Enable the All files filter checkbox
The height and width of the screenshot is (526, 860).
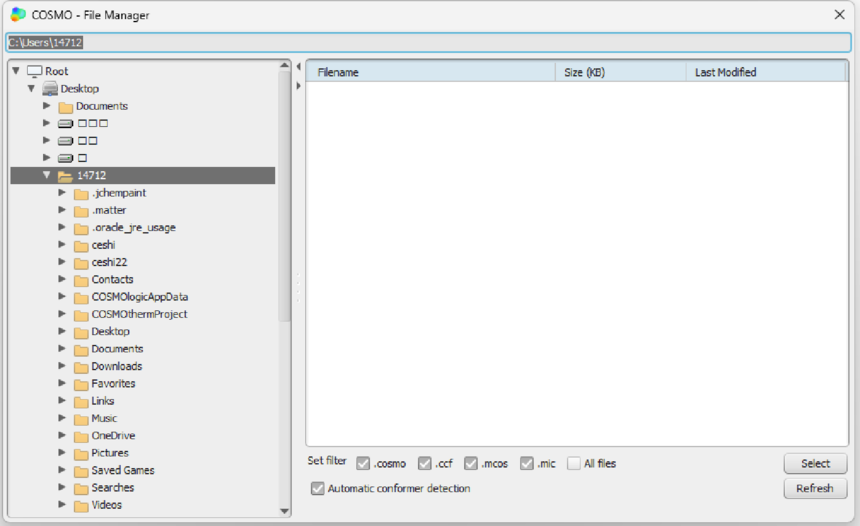pyautogui.click(x=574, y=463)
